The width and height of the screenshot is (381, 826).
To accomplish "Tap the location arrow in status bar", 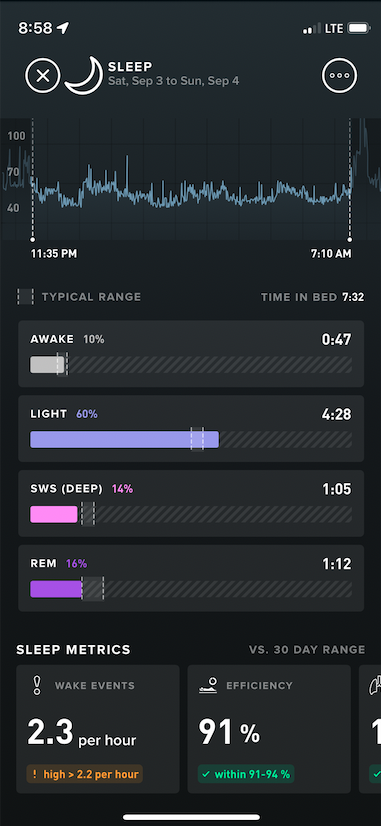I will pos(63,27).
